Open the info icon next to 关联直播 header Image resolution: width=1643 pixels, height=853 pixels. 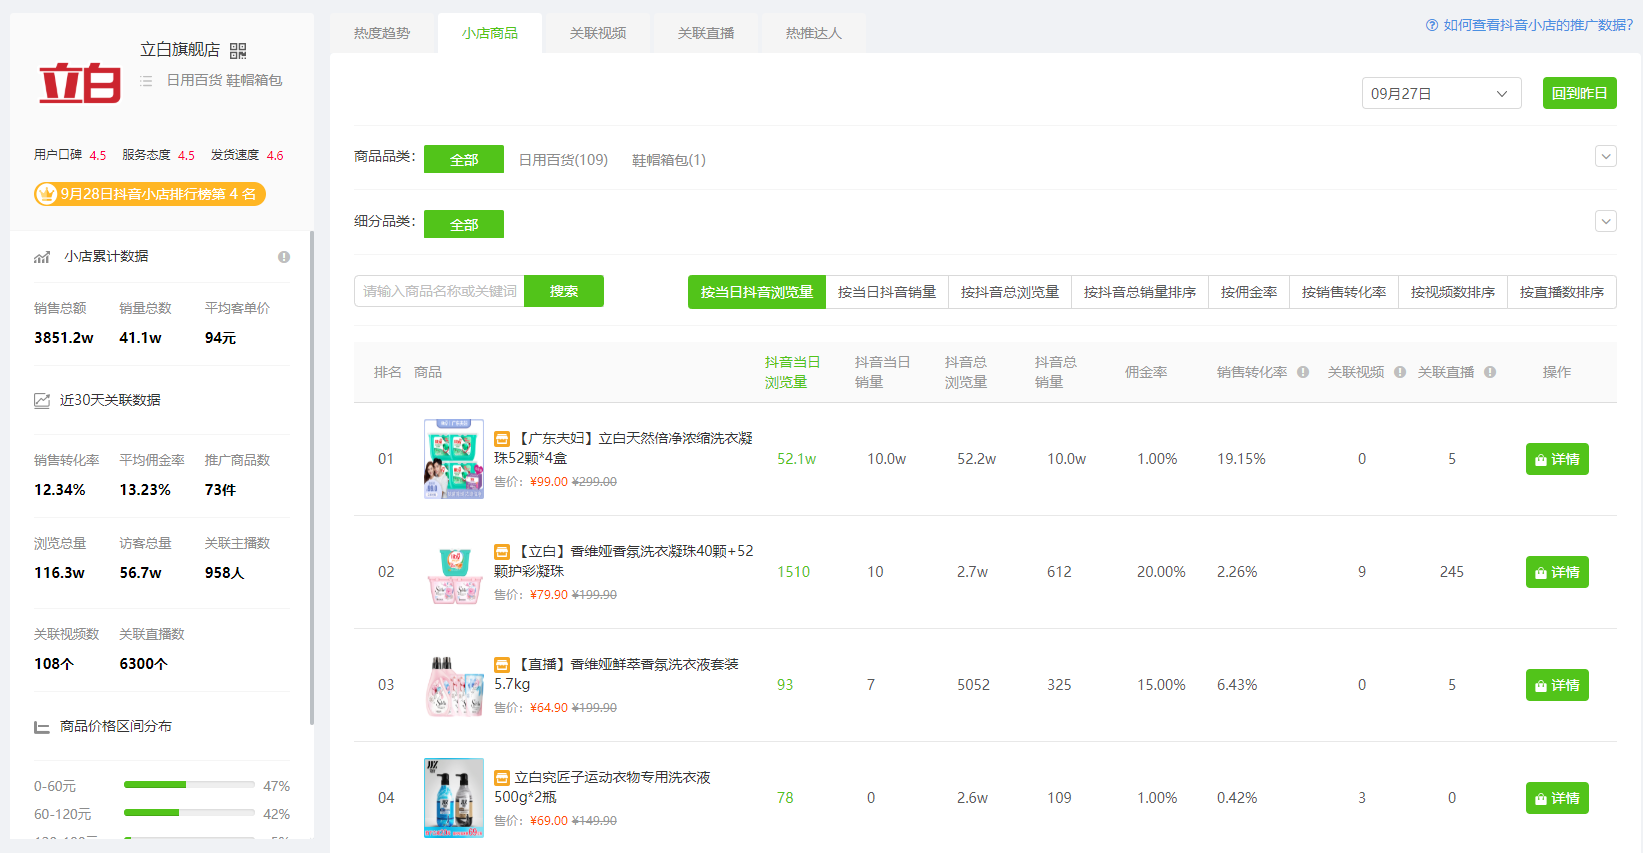pyautogui.click(x=1490, y=372)
